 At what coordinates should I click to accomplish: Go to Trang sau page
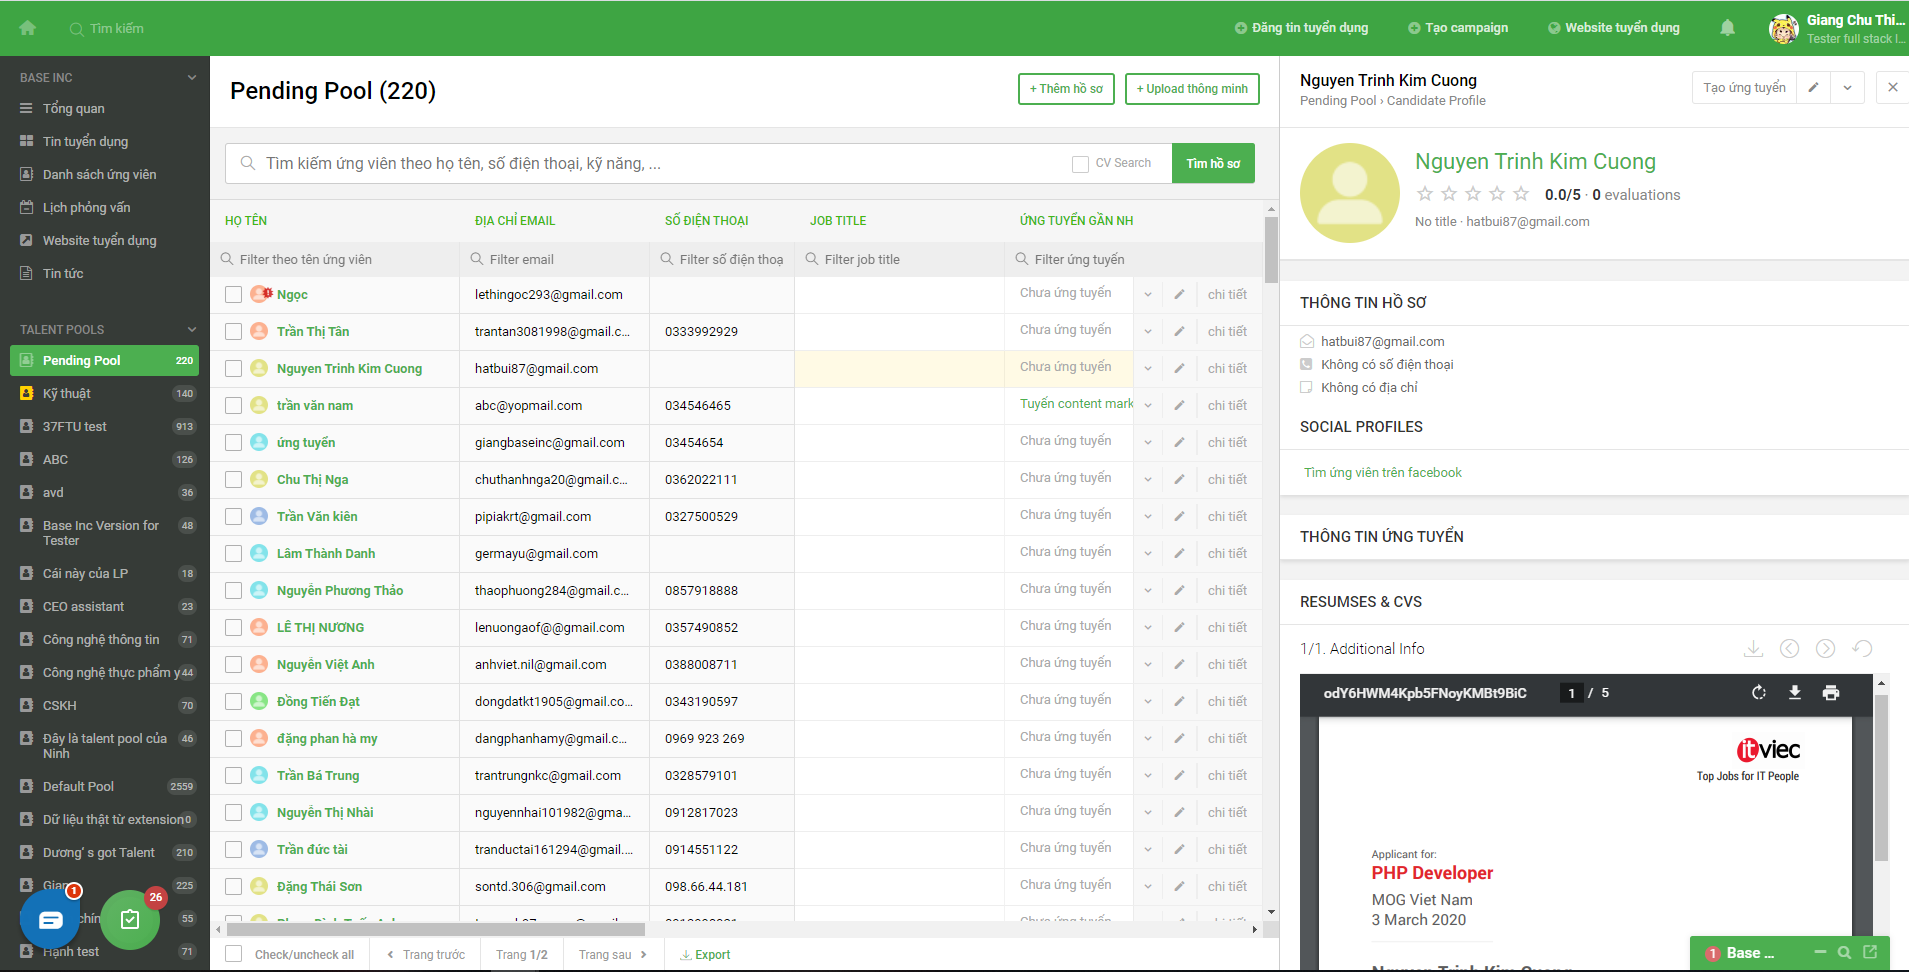pyautogui.click(x=612, y=955)
